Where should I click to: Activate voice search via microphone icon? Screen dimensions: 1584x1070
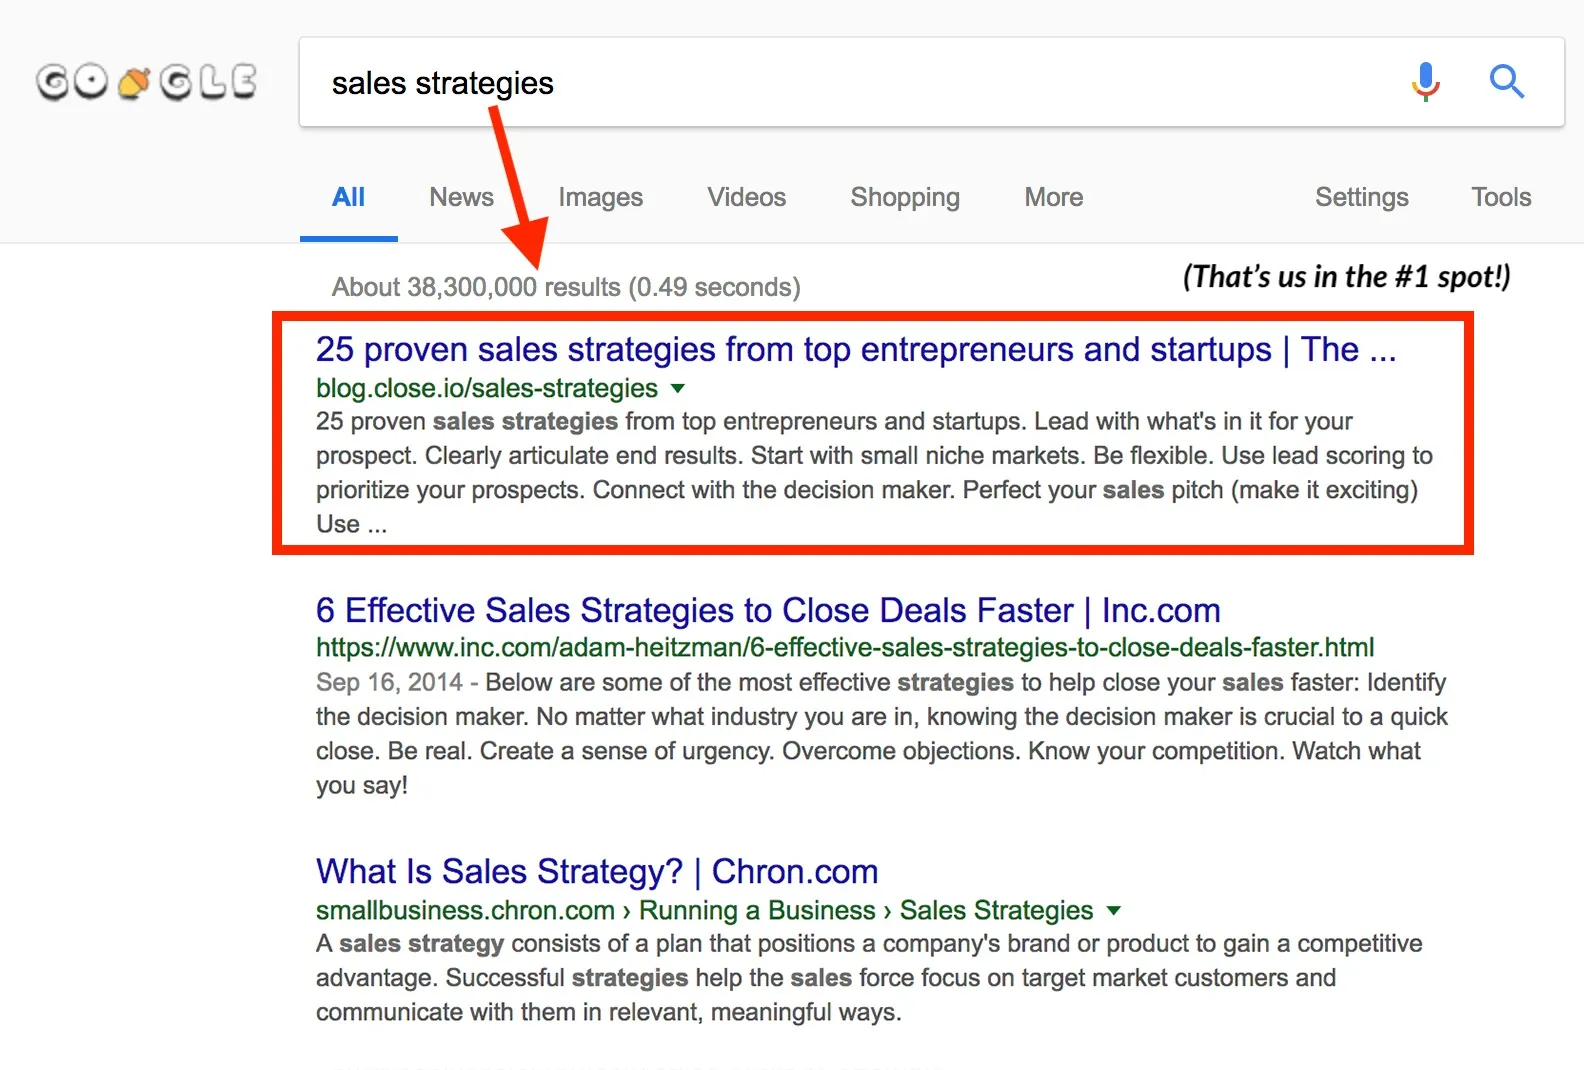tap(1424, 82)
